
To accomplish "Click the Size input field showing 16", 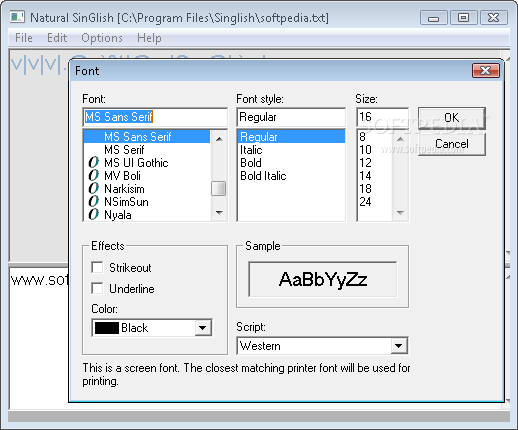I will (383, 117).
